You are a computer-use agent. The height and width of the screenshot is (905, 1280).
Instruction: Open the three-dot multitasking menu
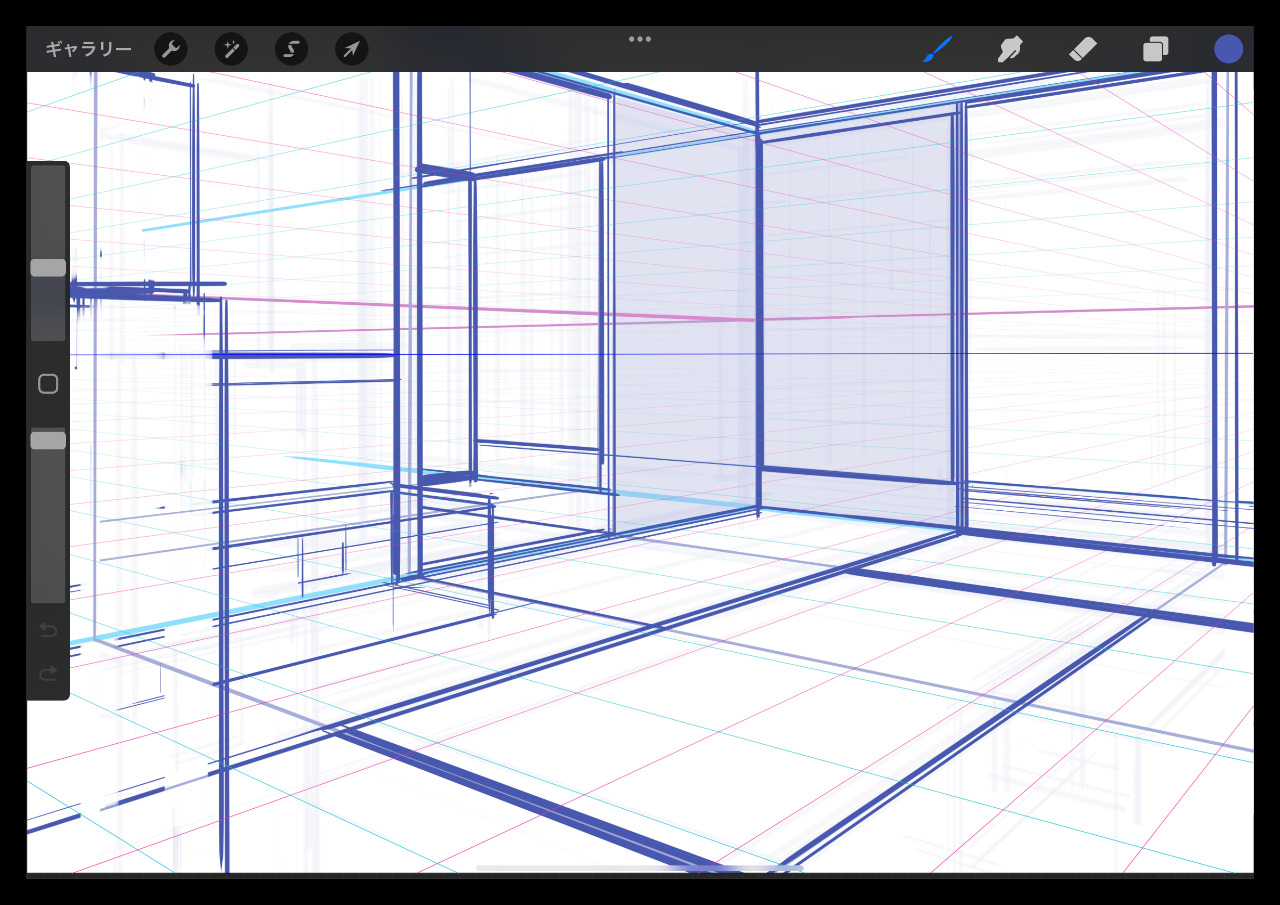click(640, 39)
